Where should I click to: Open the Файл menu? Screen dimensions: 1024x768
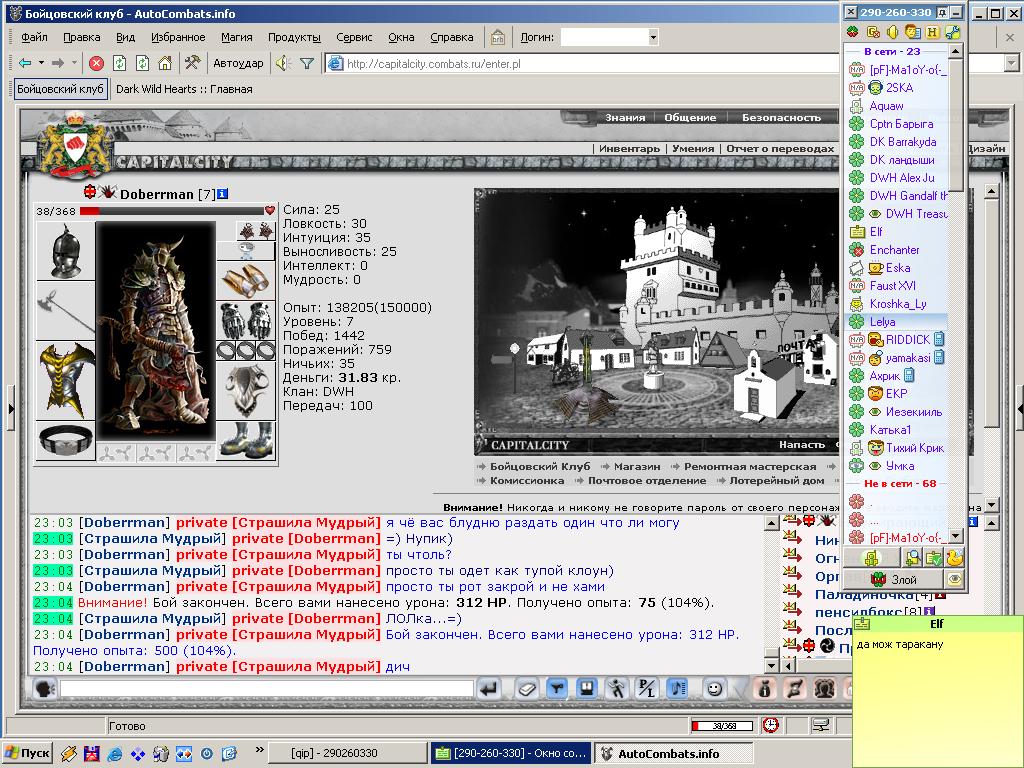point(34,37)
